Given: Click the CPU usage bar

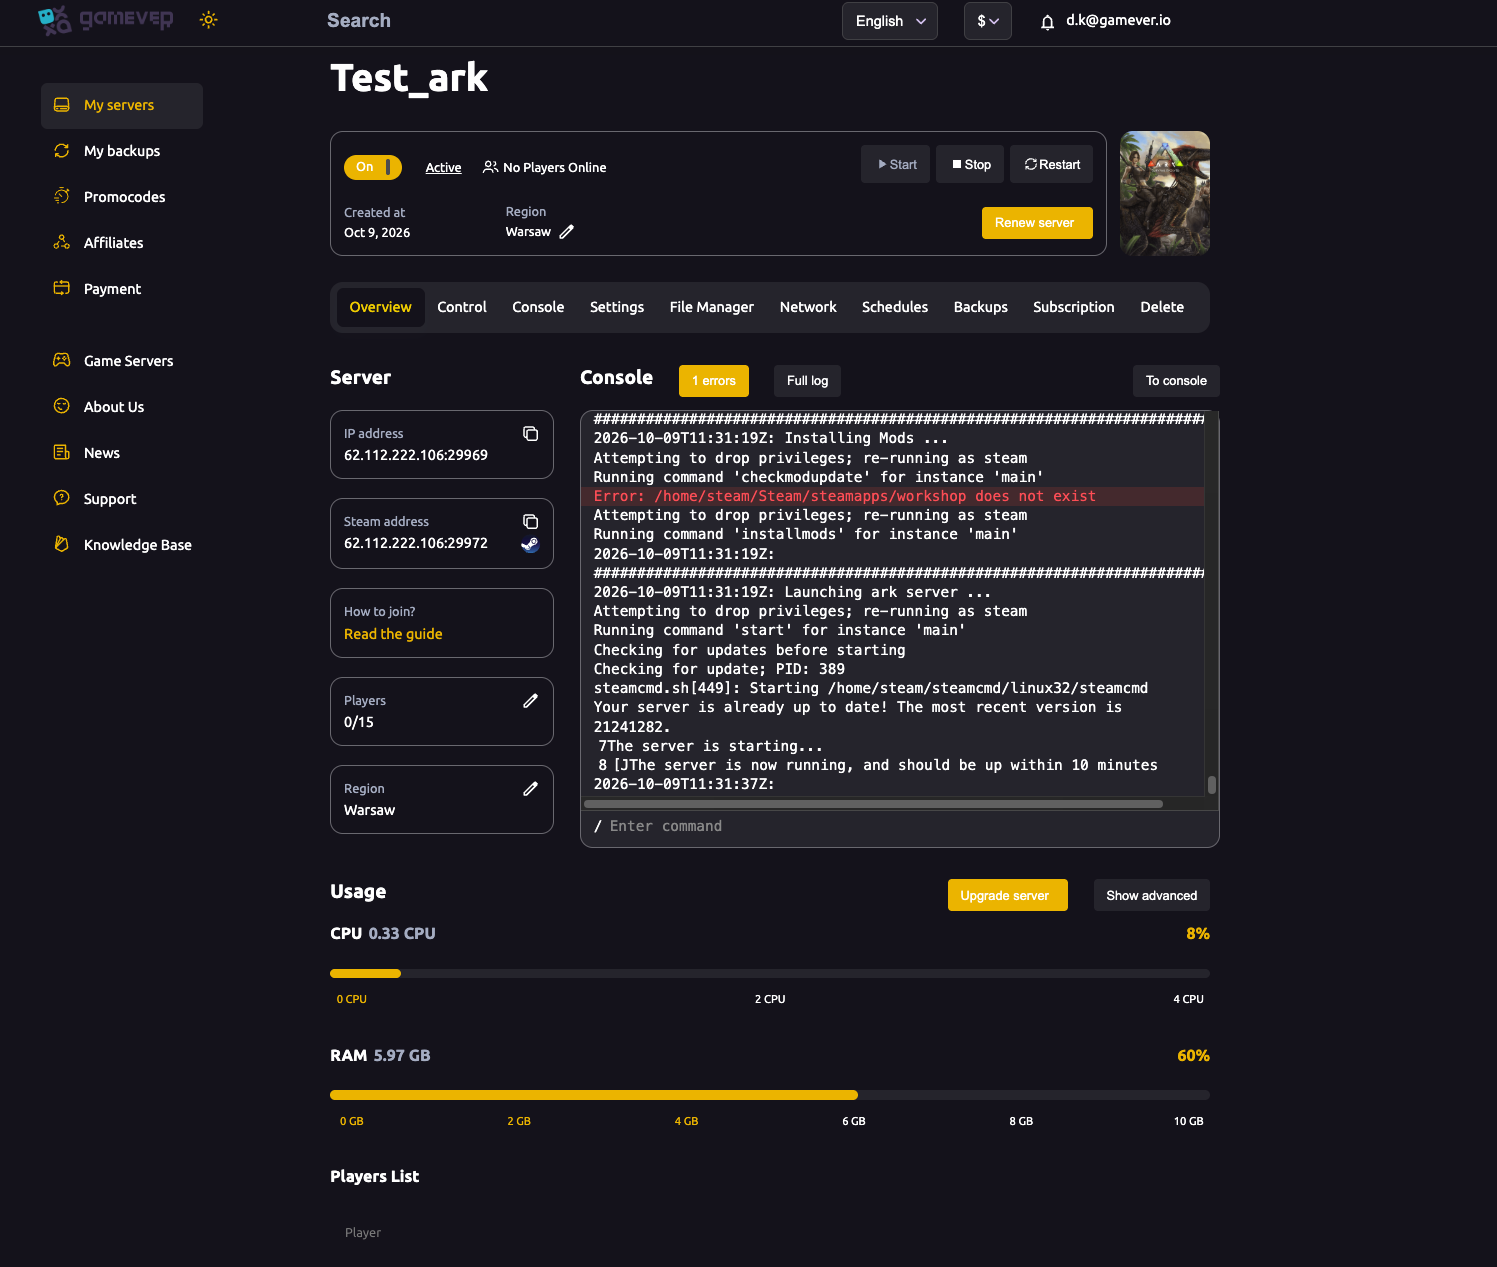Looking at the screenshot, I should point(770,973).
